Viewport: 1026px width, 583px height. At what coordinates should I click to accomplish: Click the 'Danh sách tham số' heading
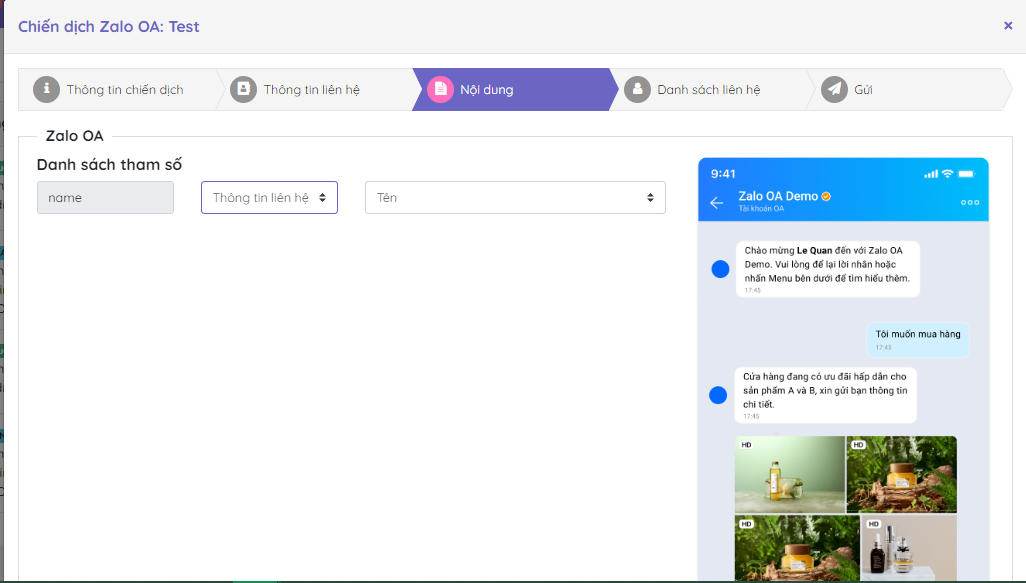coord(109,165)
